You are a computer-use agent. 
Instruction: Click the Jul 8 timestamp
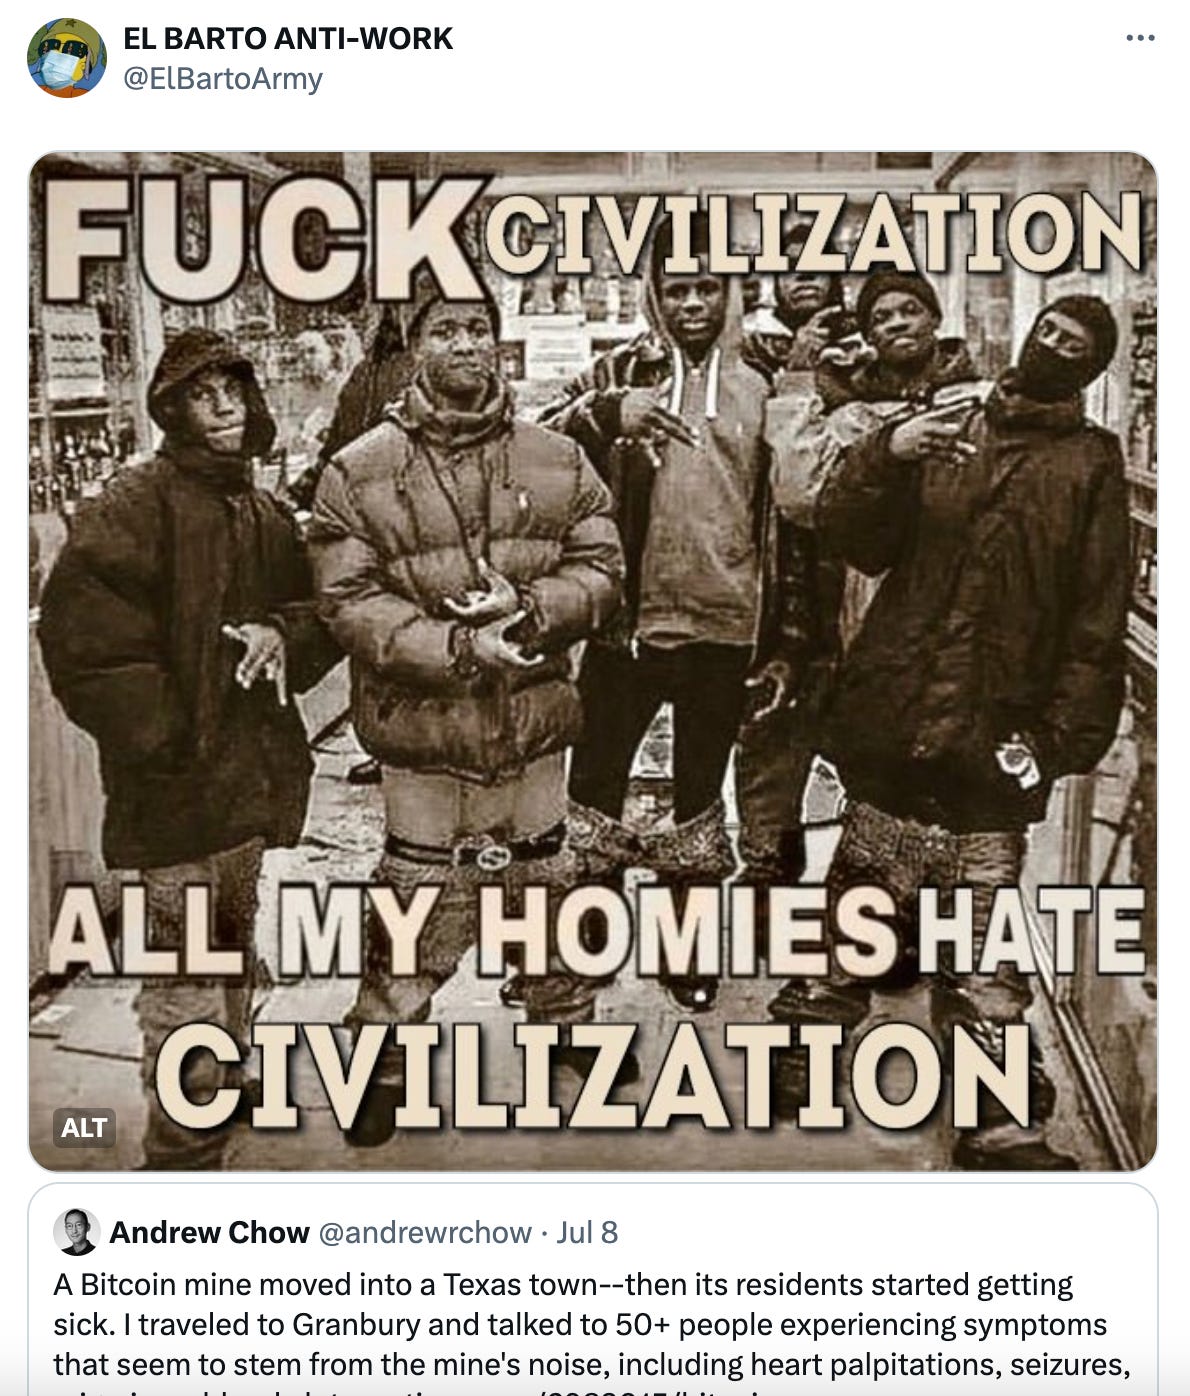[x=587, y=1232]
